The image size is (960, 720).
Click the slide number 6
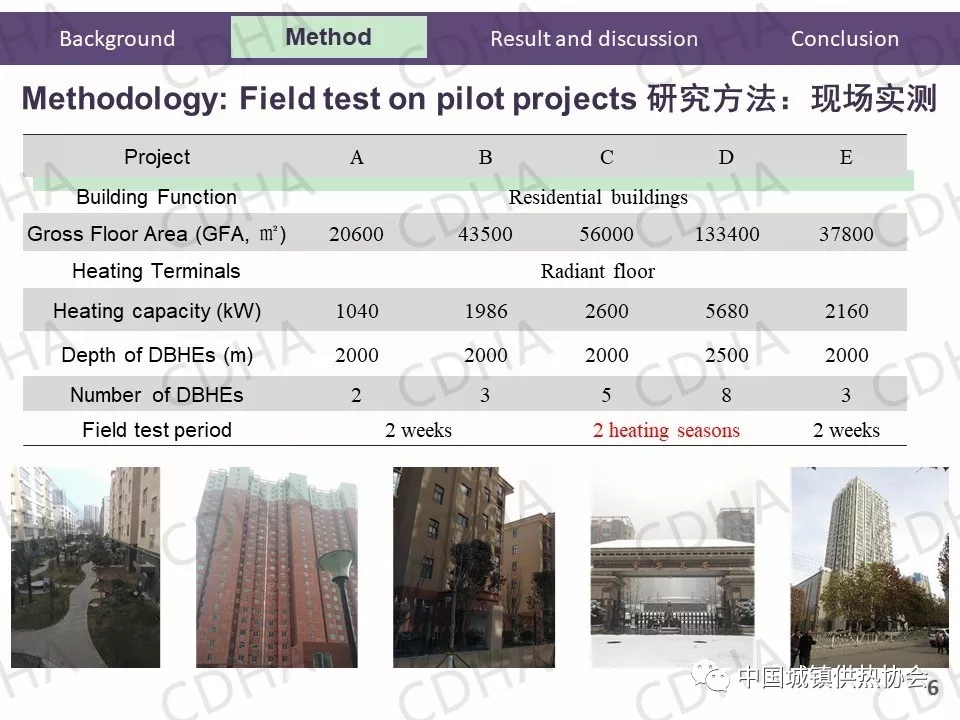933,689
